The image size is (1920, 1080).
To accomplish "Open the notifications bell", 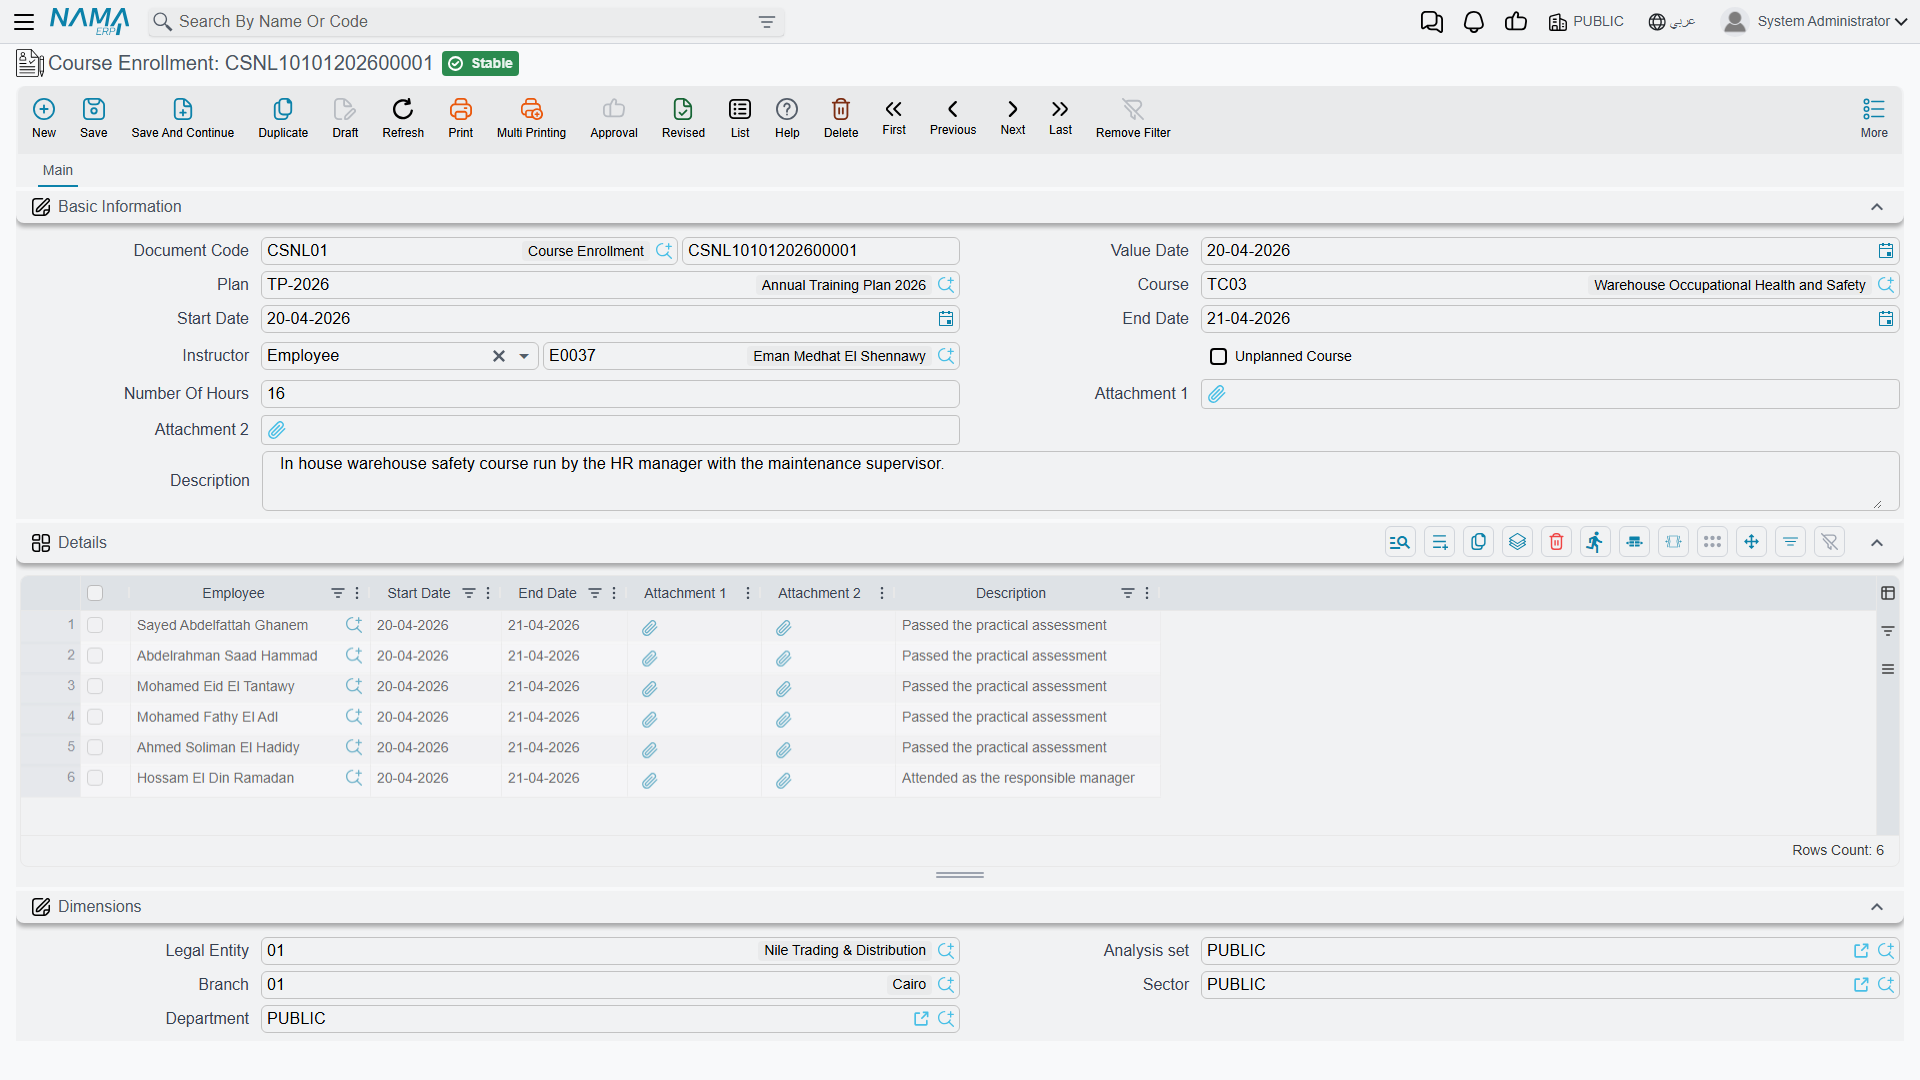I will (1474, 22).
